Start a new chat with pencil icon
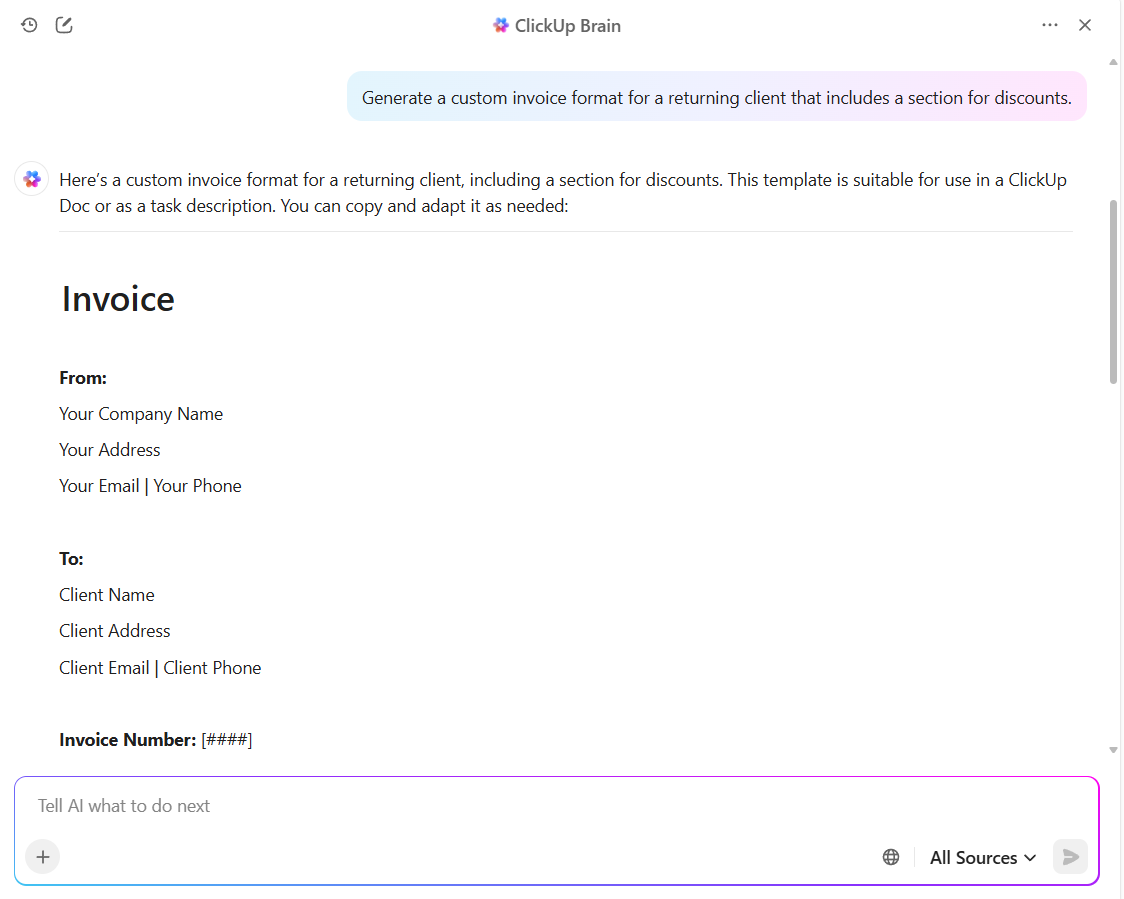Image resolution: width=1124 pixels, height=899 pixels. tap(64, 25)
